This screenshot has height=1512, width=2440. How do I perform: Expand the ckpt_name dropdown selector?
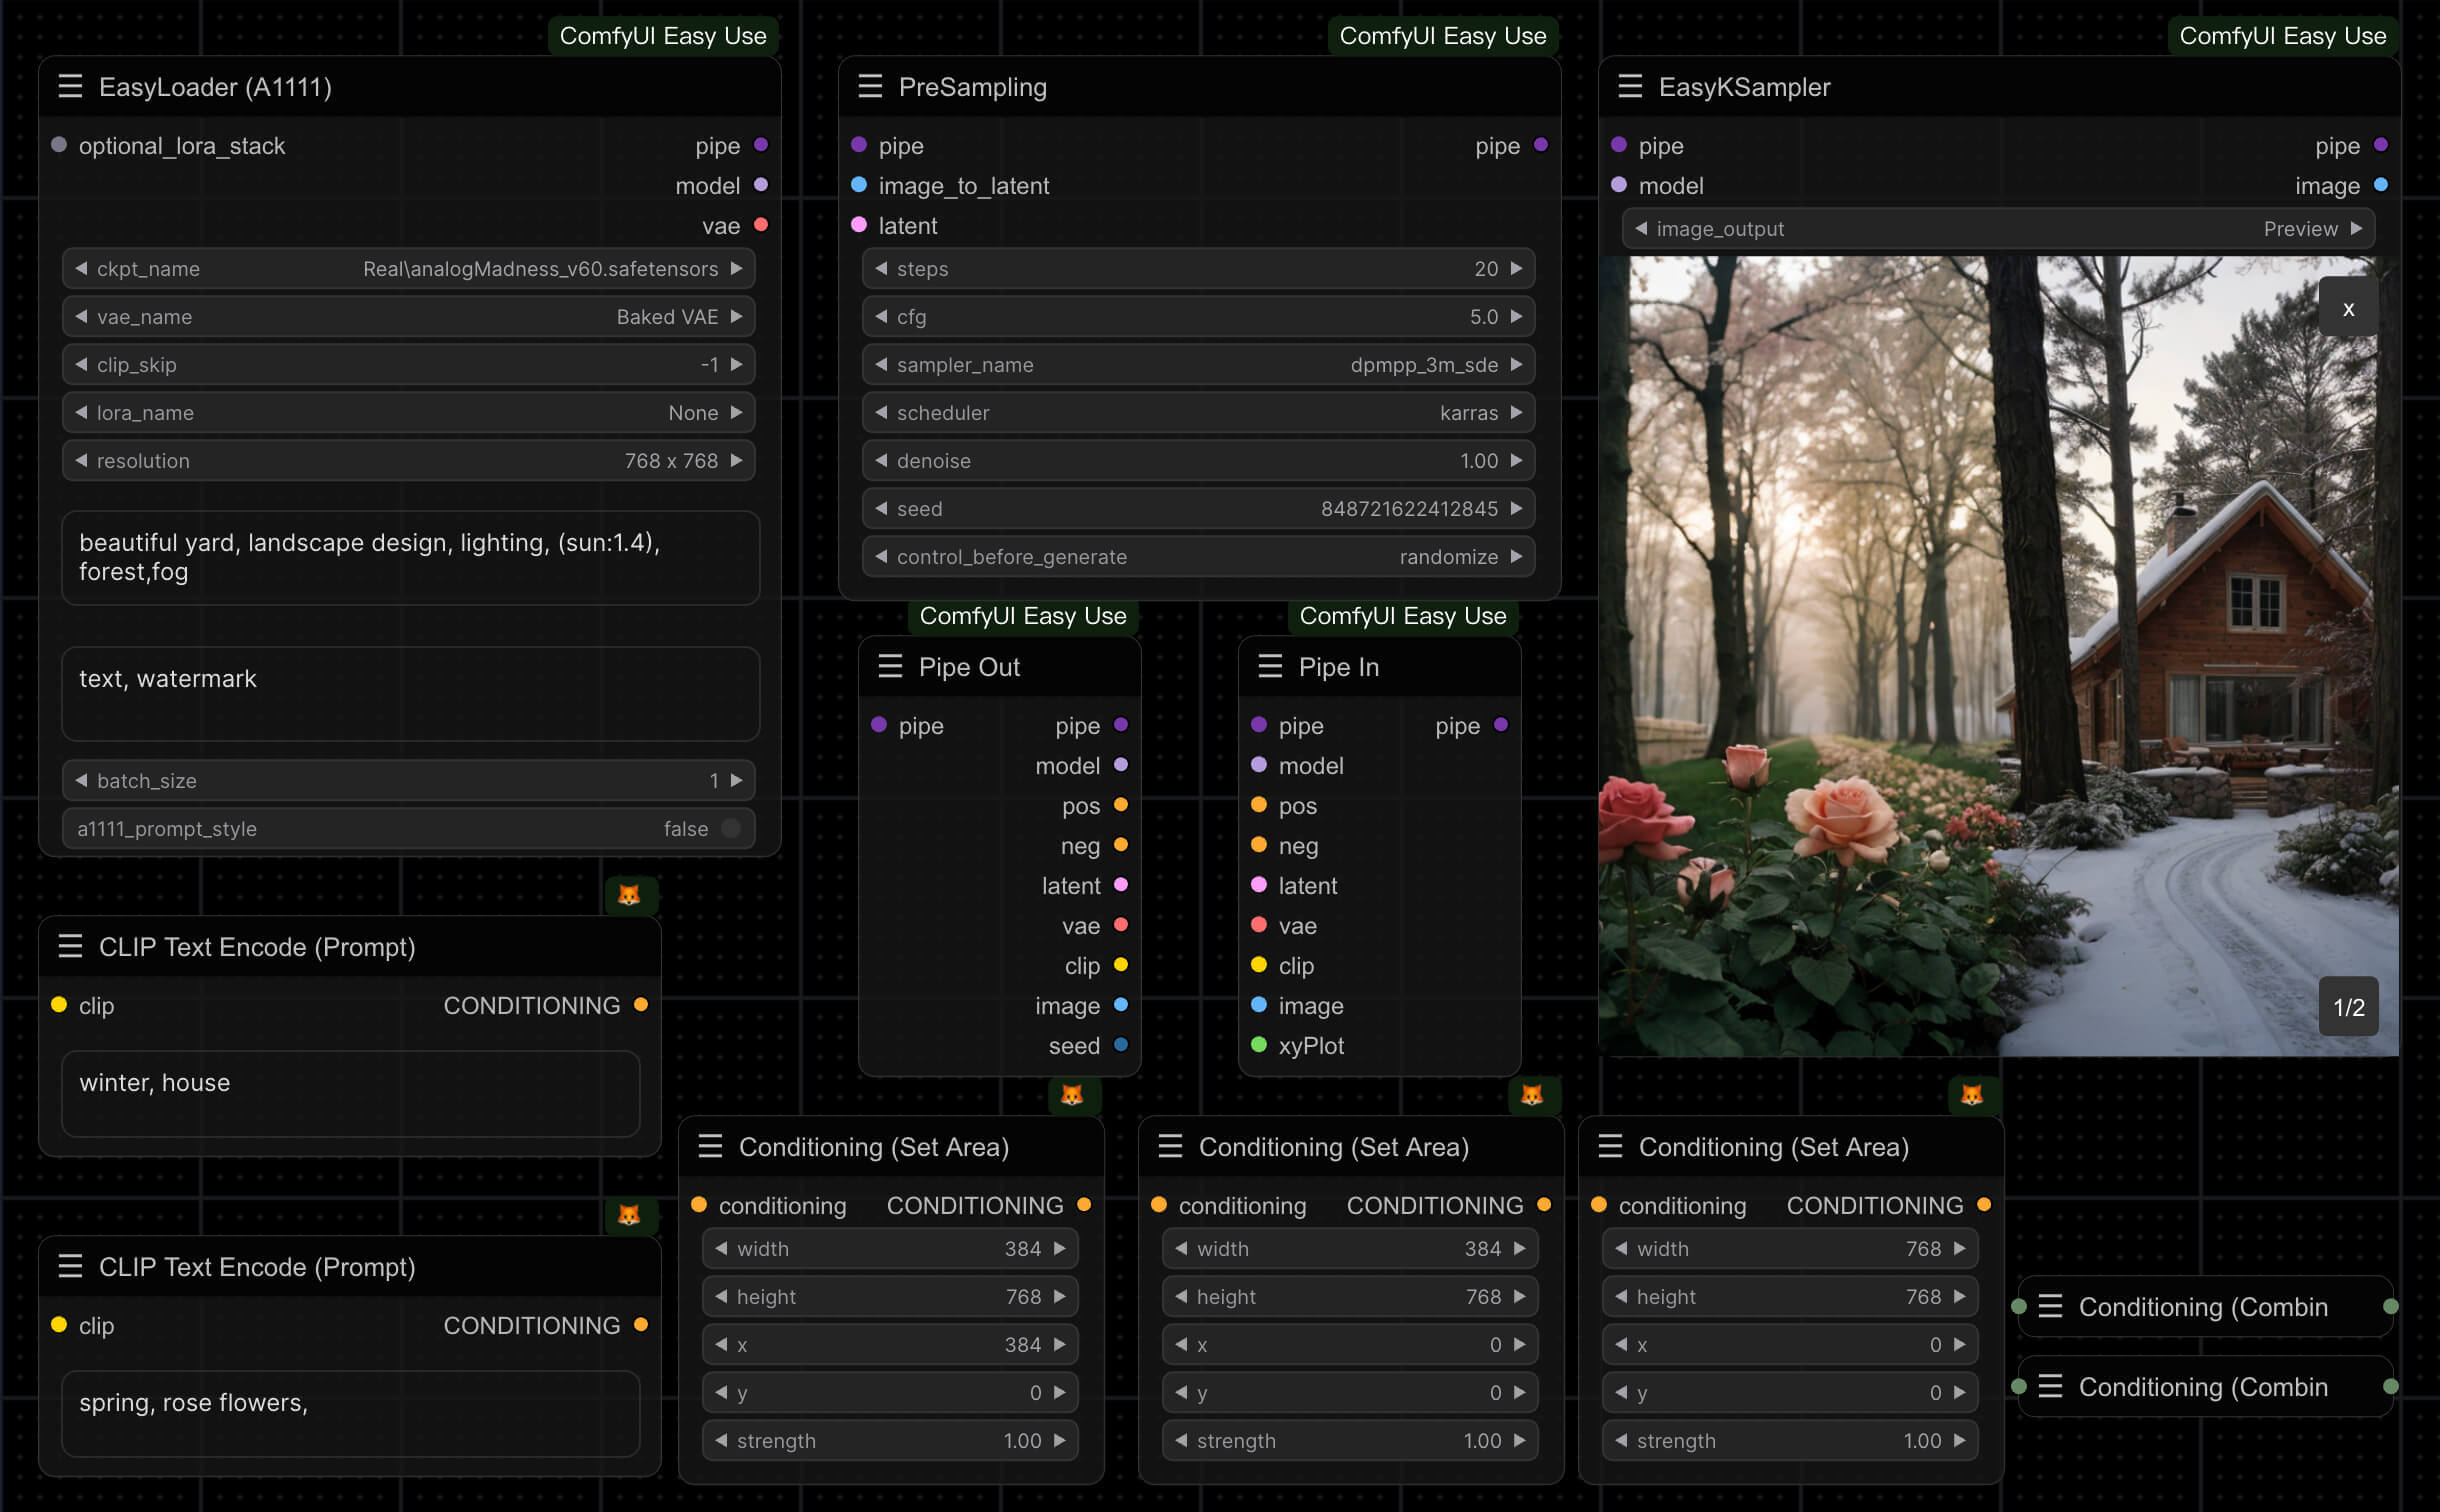point(411,268)
